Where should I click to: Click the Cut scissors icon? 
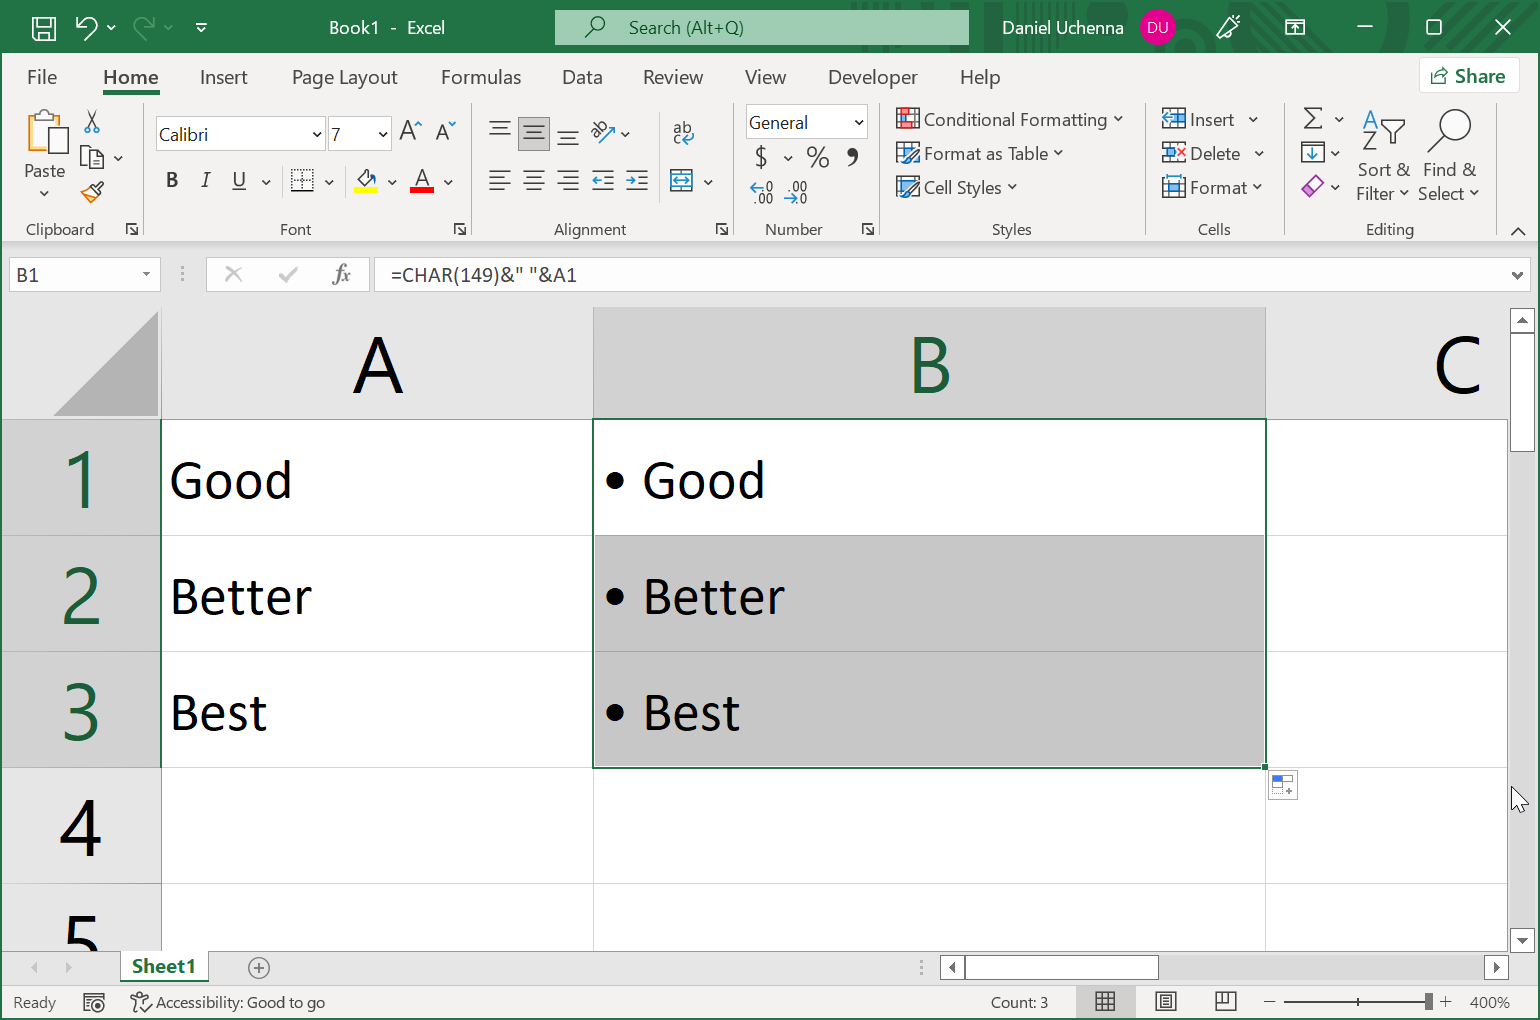click(92, 122)
